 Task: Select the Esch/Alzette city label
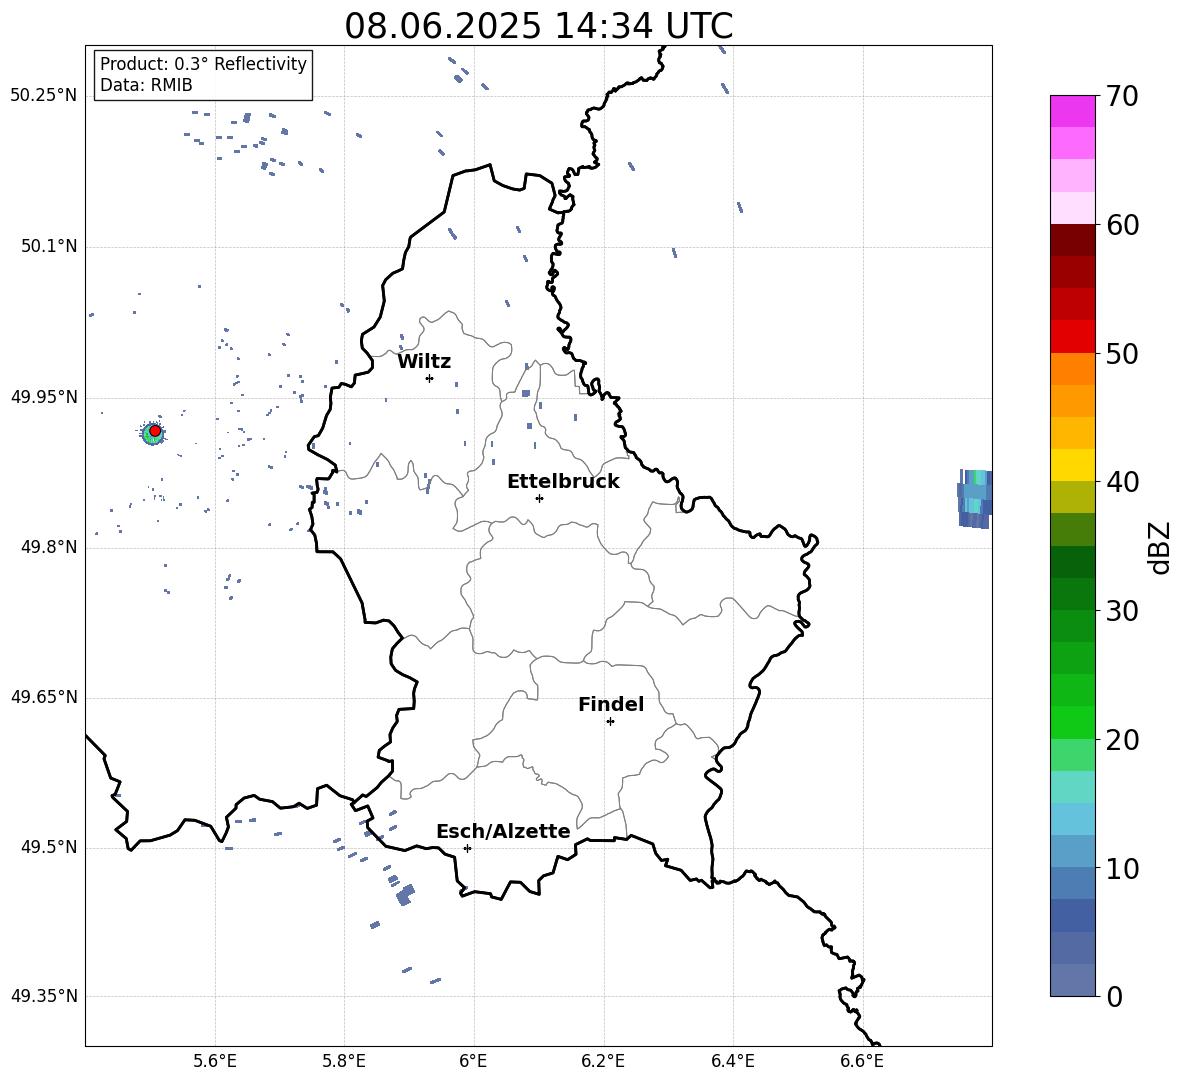click(503, 831)
